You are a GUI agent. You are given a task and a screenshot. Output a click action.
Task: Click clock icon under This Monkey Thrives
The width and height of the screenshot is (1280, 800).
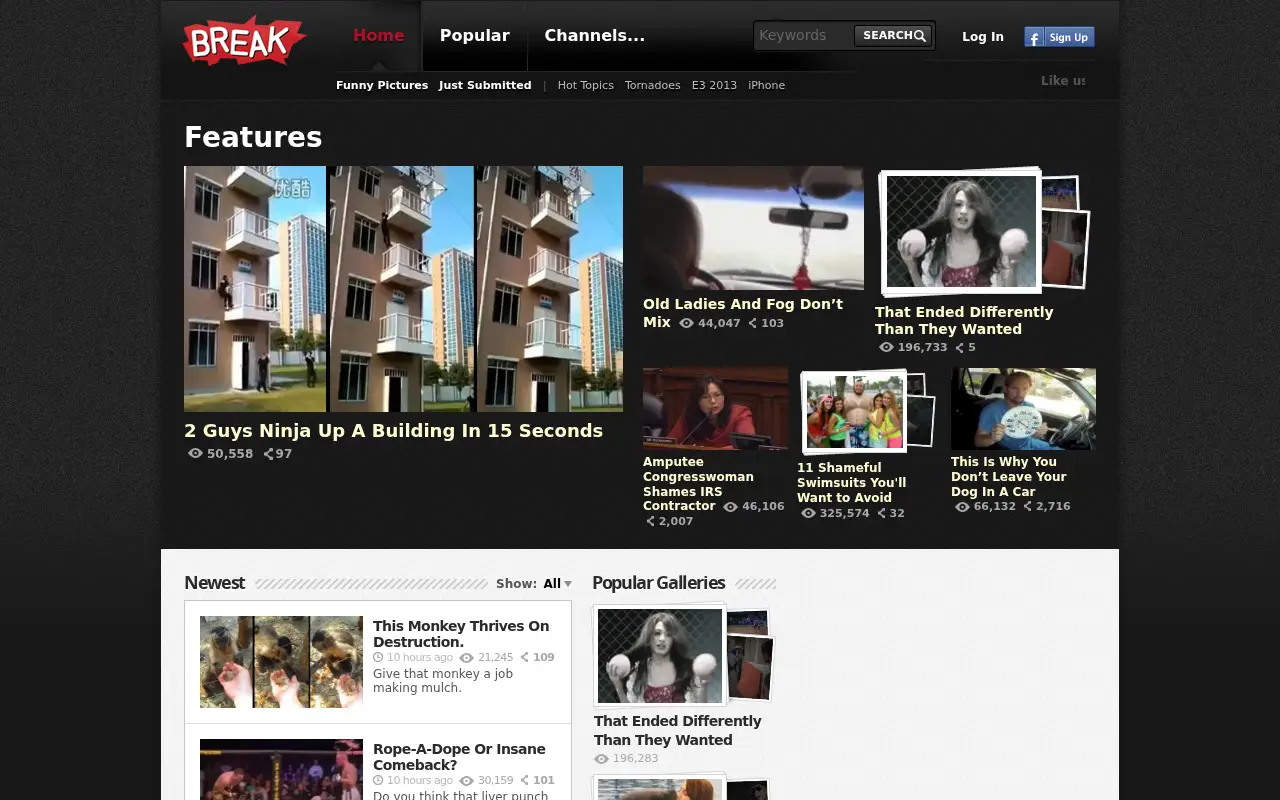coord(378,657)
